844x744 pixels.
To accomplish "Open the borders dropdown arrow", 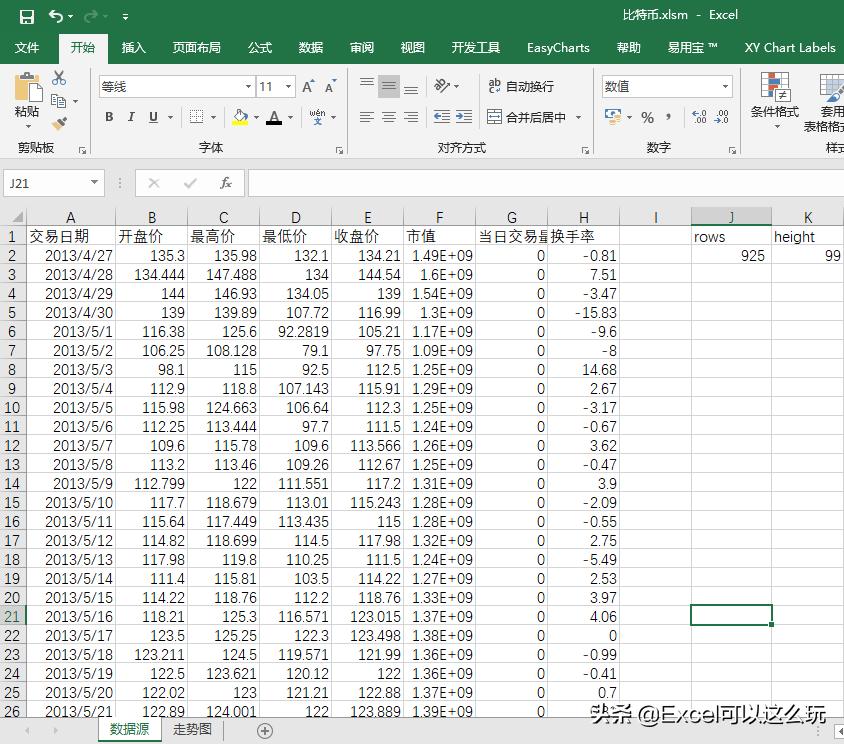I will [x=214, y=117].
